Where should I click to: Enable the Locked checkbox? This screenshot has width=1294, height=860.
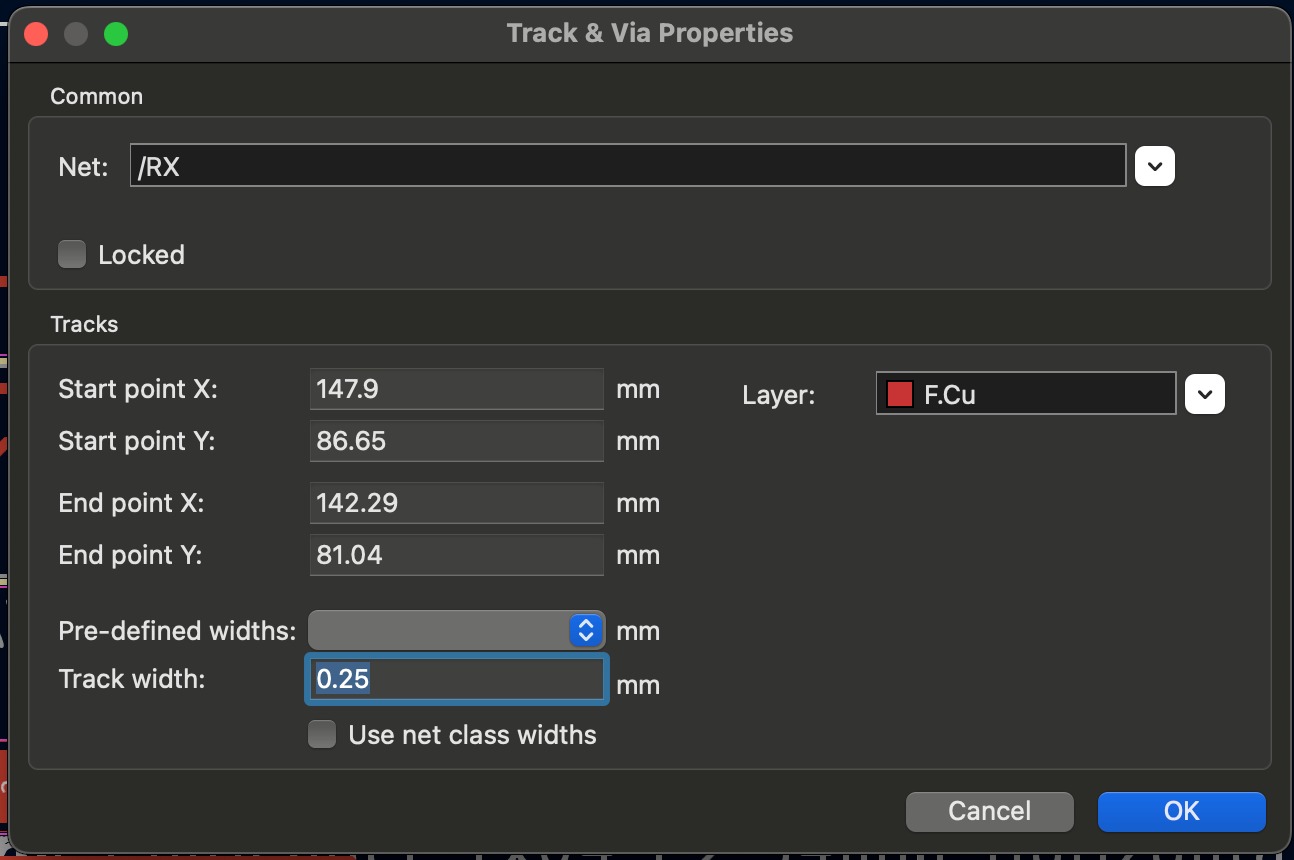(x=72, y=254)
